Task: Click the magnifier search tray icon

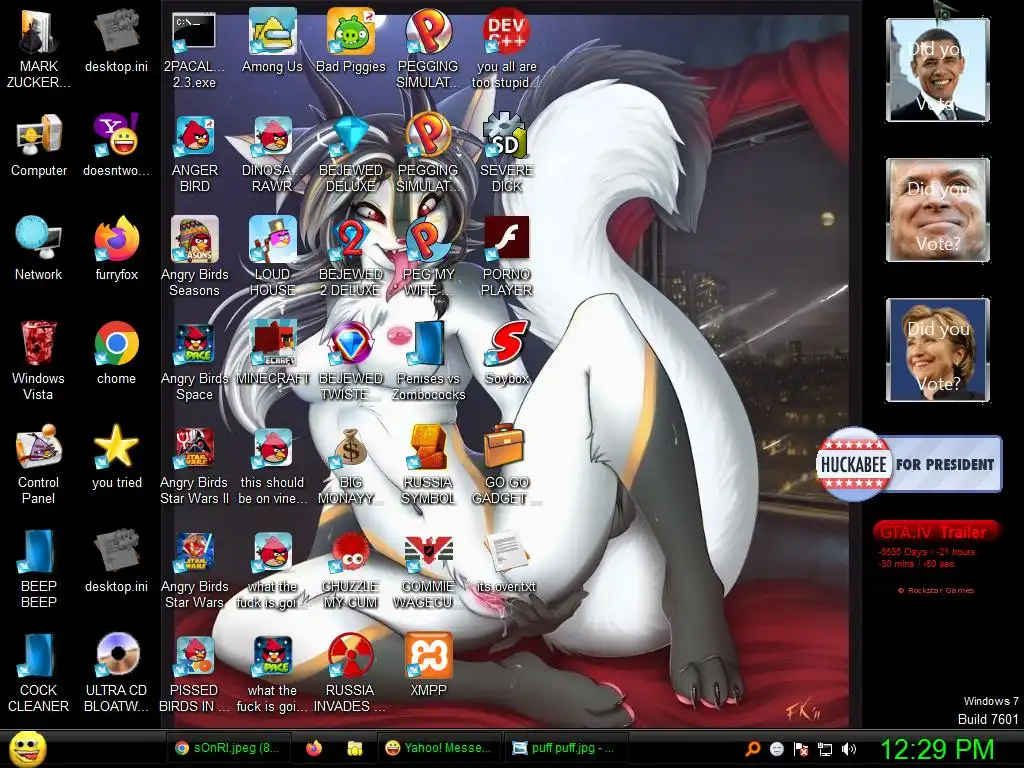Action: pos(753,748)
